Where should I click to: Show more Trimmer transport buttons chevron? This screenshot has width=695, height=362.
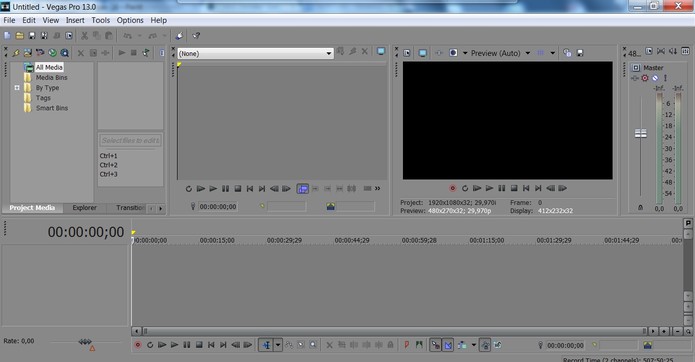(378, 189)
